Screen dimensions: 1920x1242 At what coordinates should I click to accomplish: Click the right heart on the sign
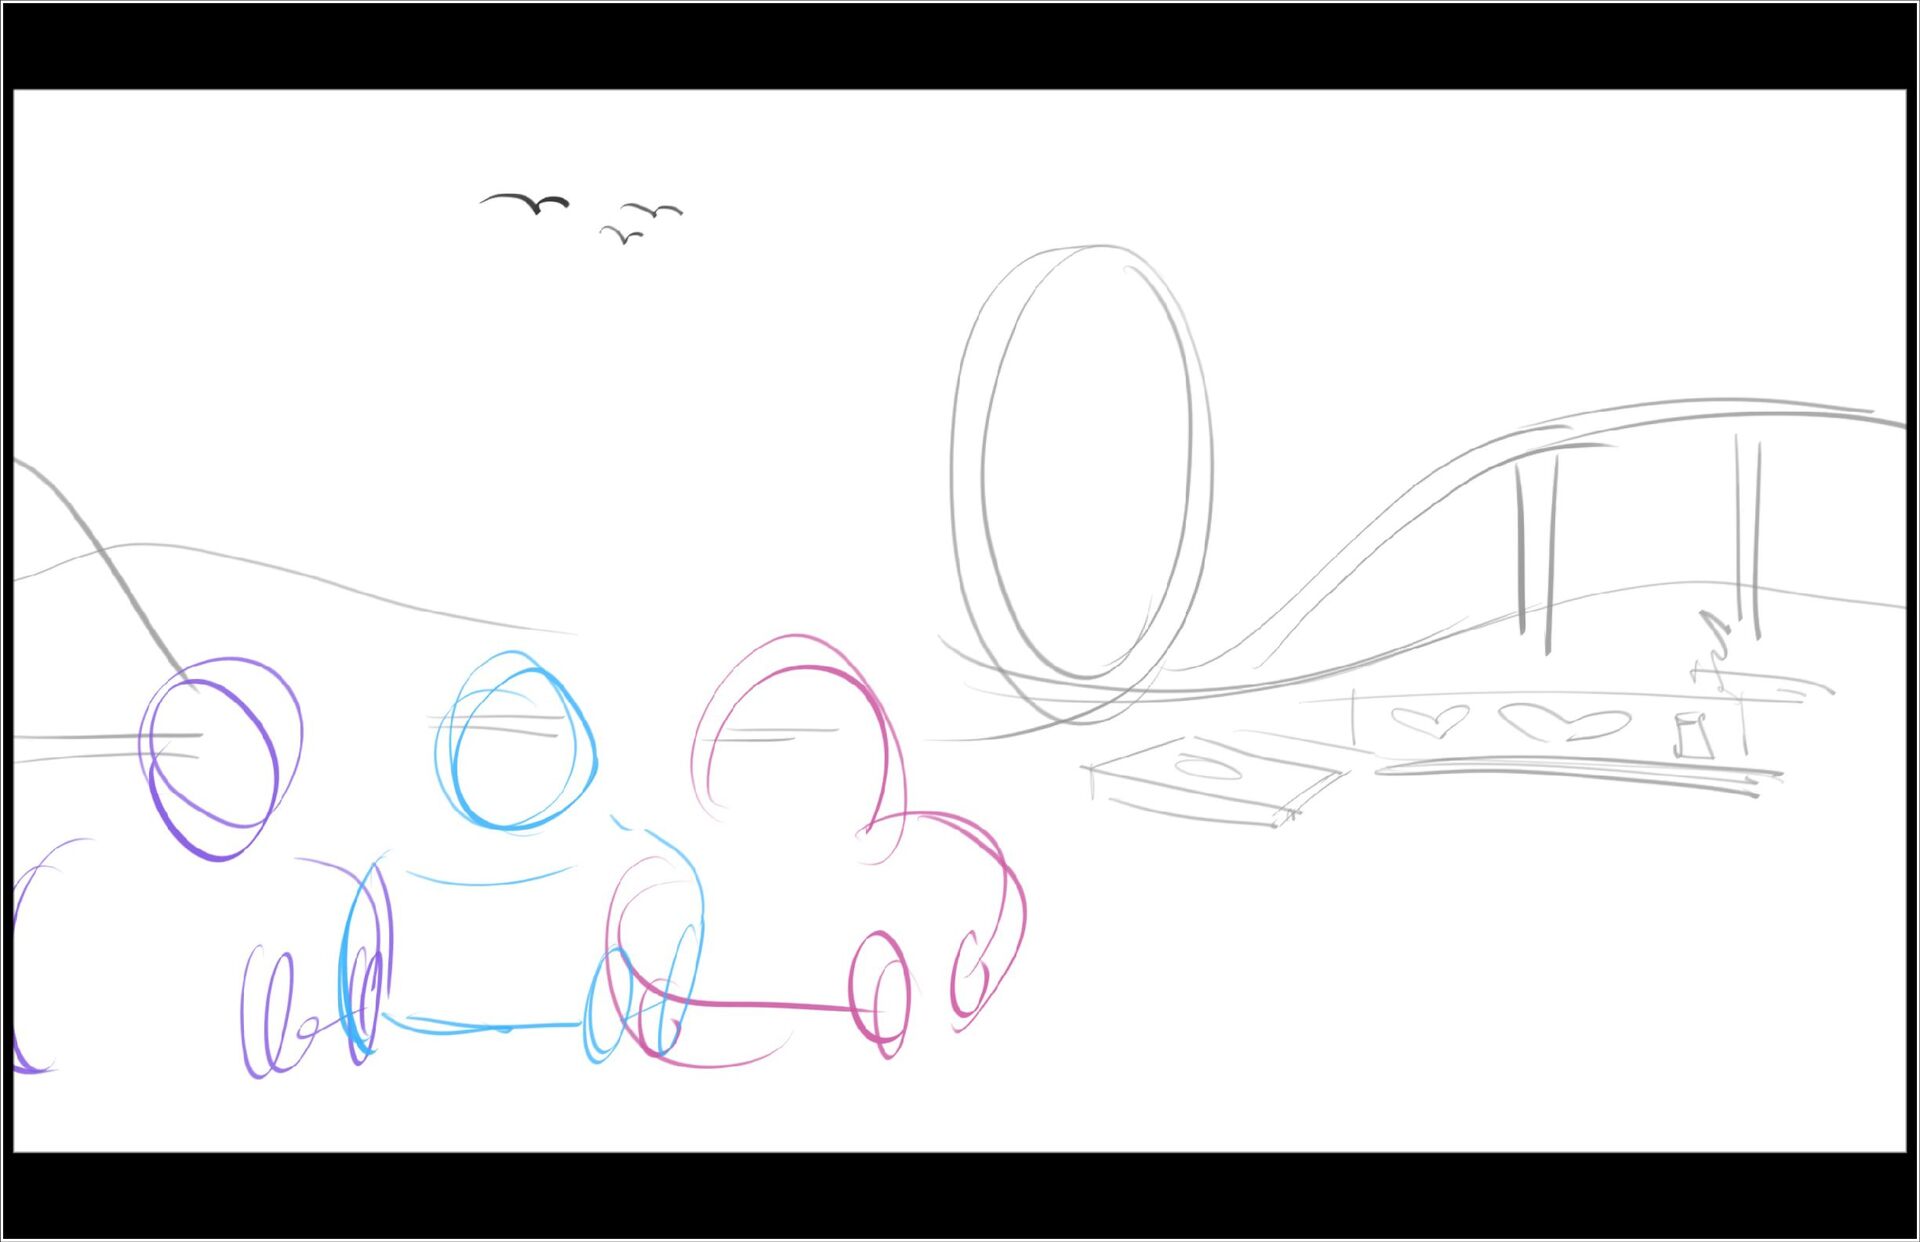click(x=1565, y=722)
